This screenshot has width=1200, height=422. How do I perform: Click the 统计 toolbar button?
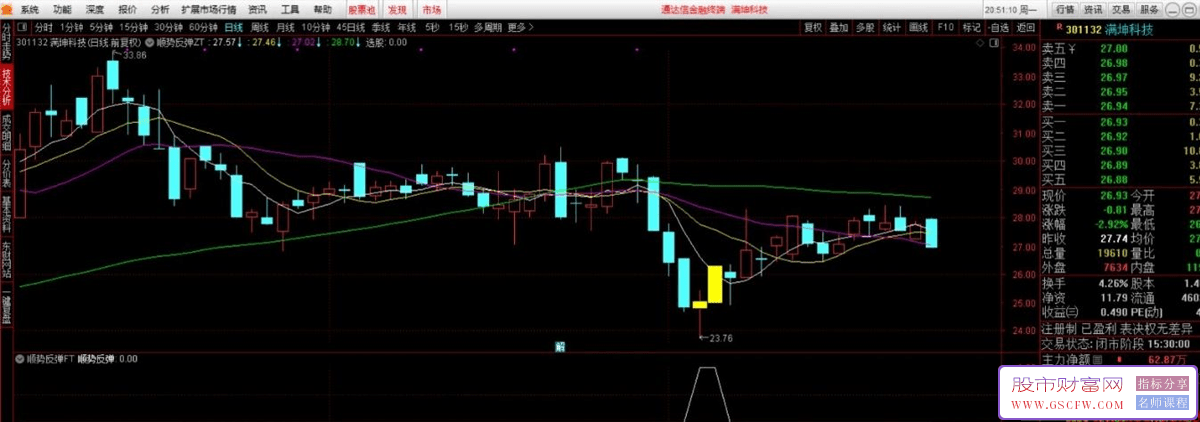coord(892,27)
